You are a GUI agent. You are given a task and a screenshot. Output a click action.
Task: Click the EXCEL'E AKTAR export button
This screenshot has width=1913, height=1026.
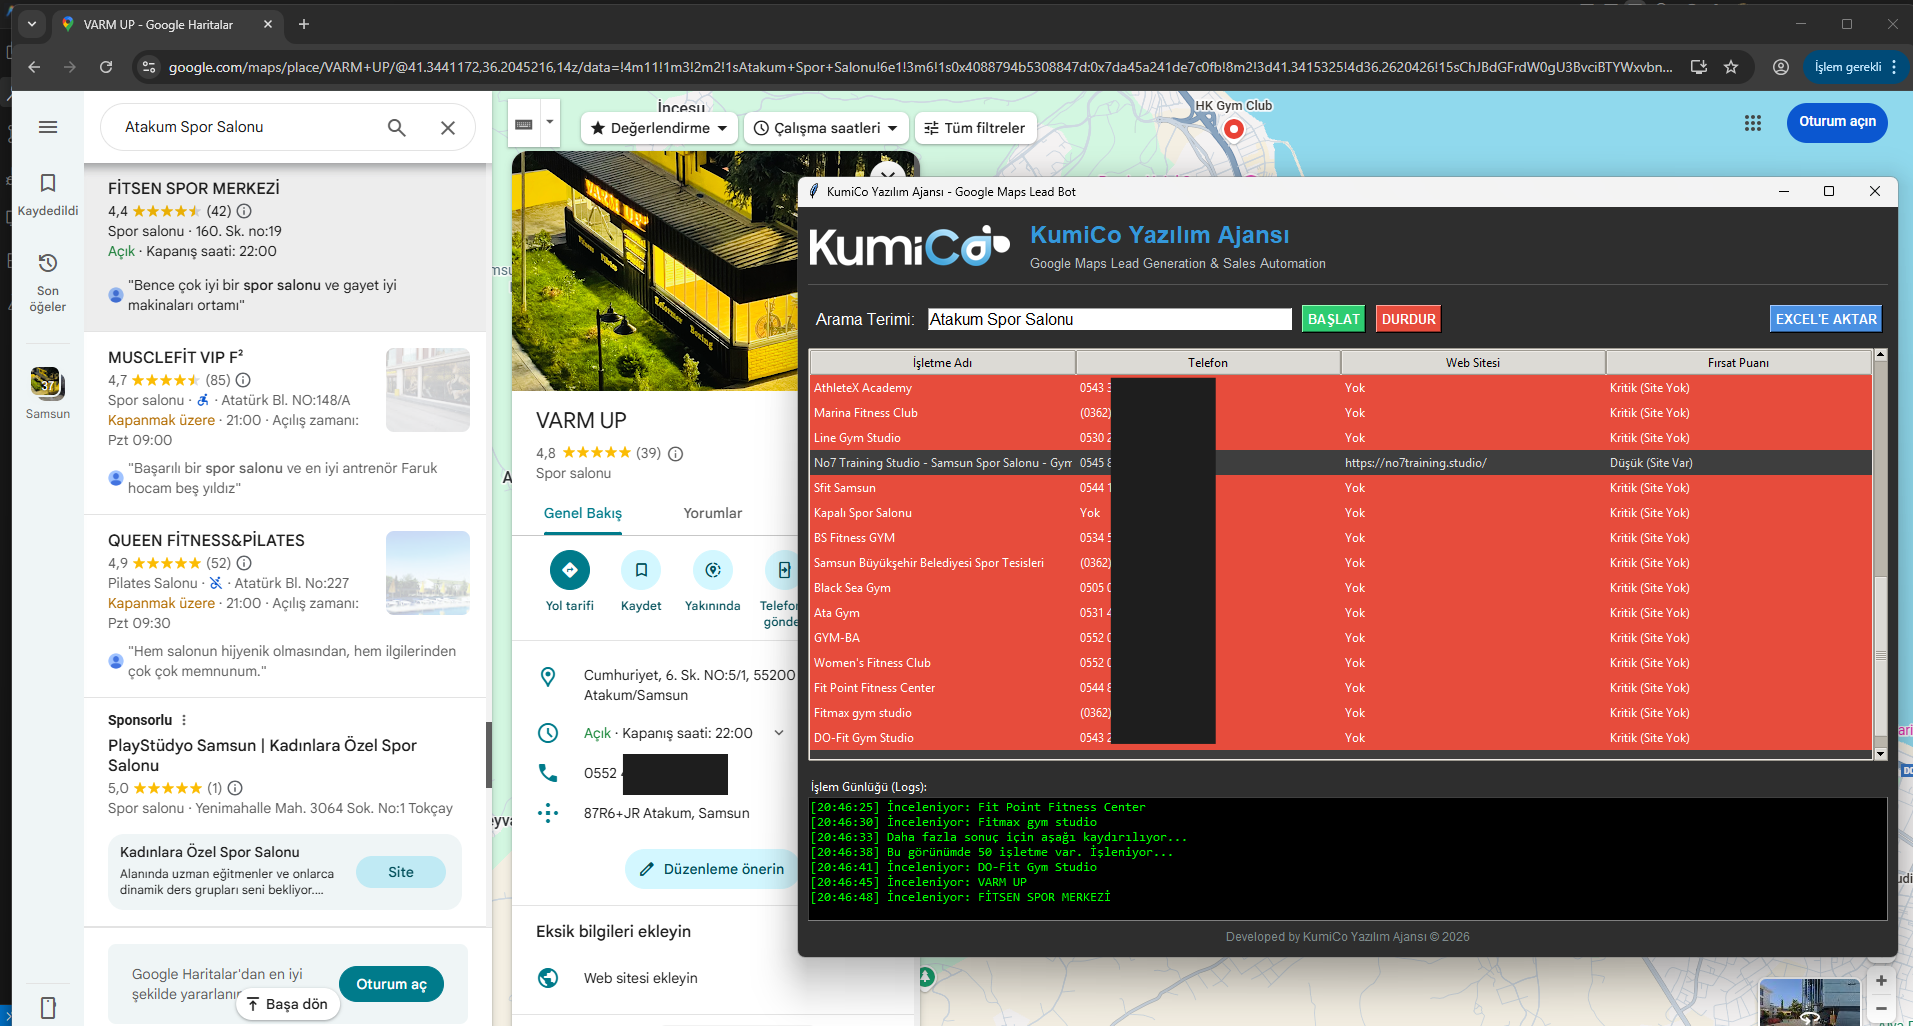tap(1826, 319)
